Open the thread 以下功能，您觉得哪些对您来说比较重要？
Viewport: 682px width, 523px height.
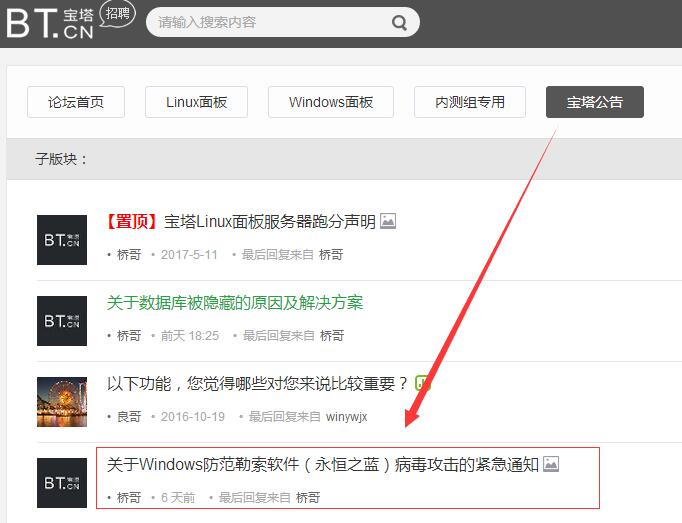pyautogui.click(x=257, y=384)
